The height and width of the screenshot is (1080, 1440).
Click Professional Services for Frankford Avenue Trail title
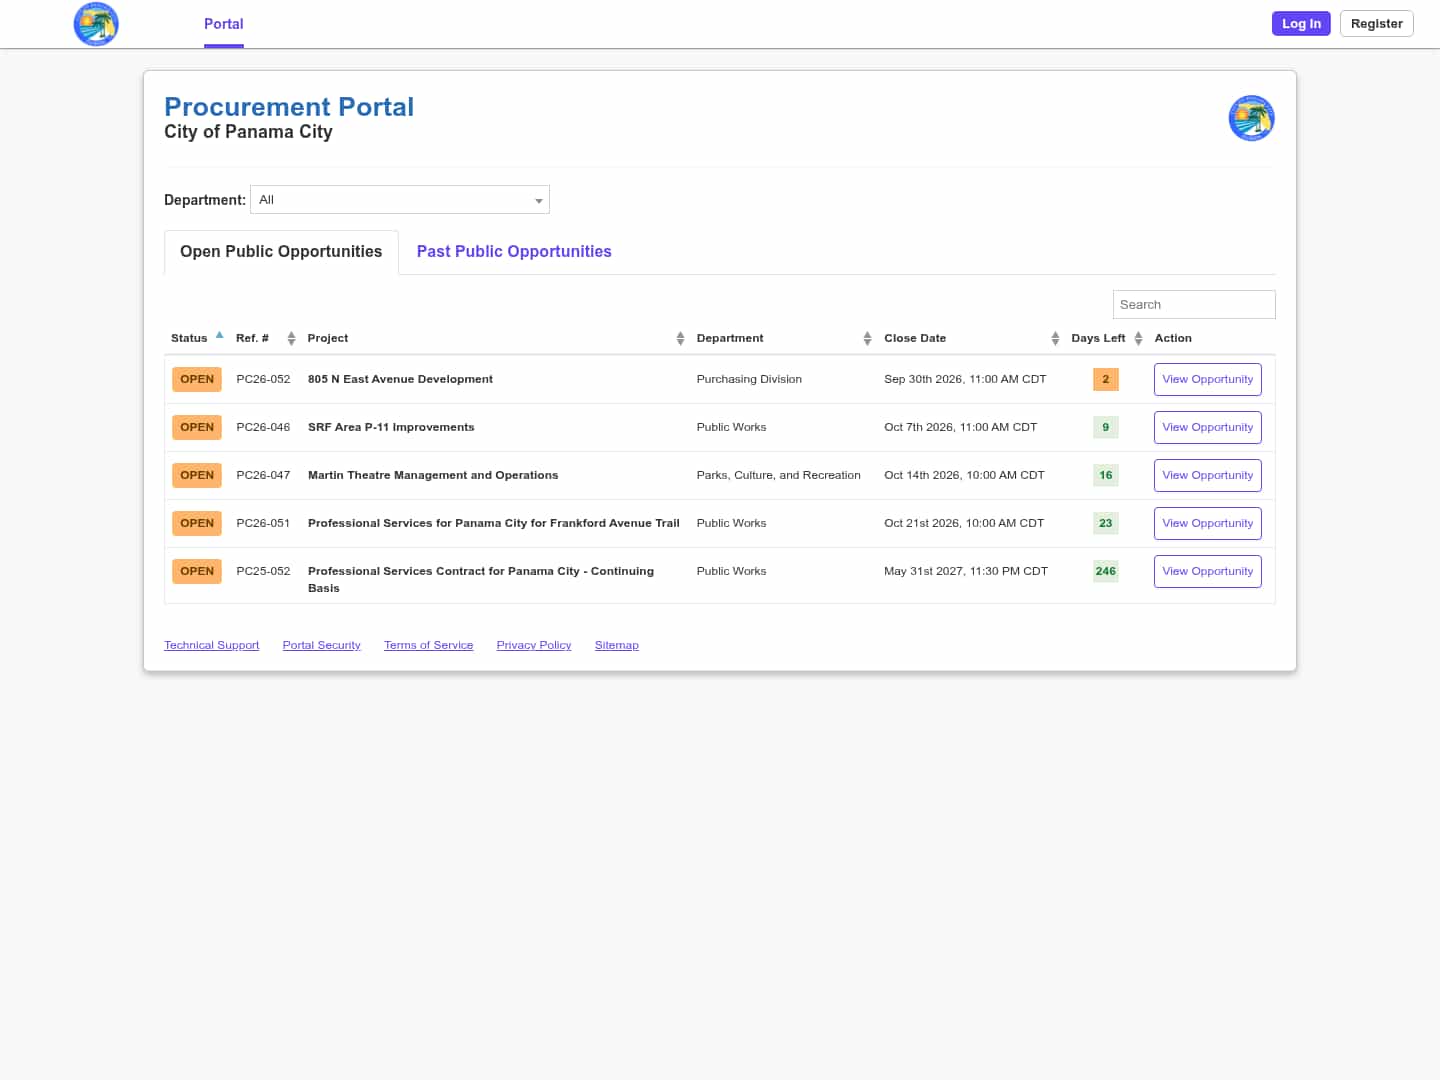tap(494, 524)
